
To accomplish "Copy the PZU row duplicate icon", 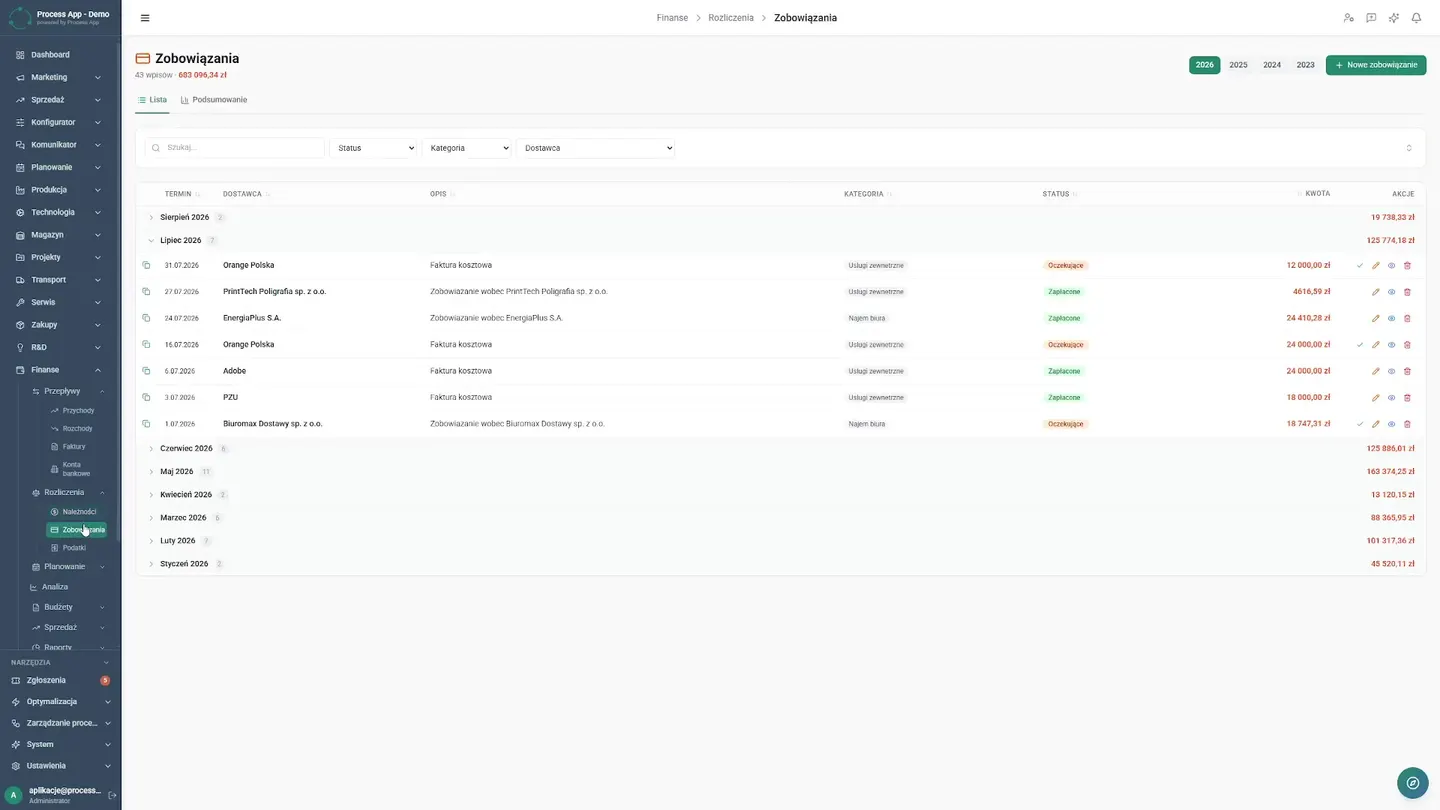I will (146, 397).
